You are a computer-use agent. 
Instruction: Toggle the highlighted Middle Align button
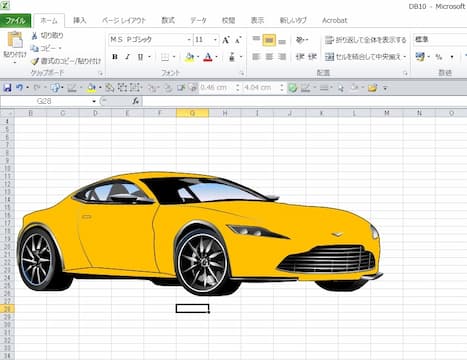click(x=269, y=40)
